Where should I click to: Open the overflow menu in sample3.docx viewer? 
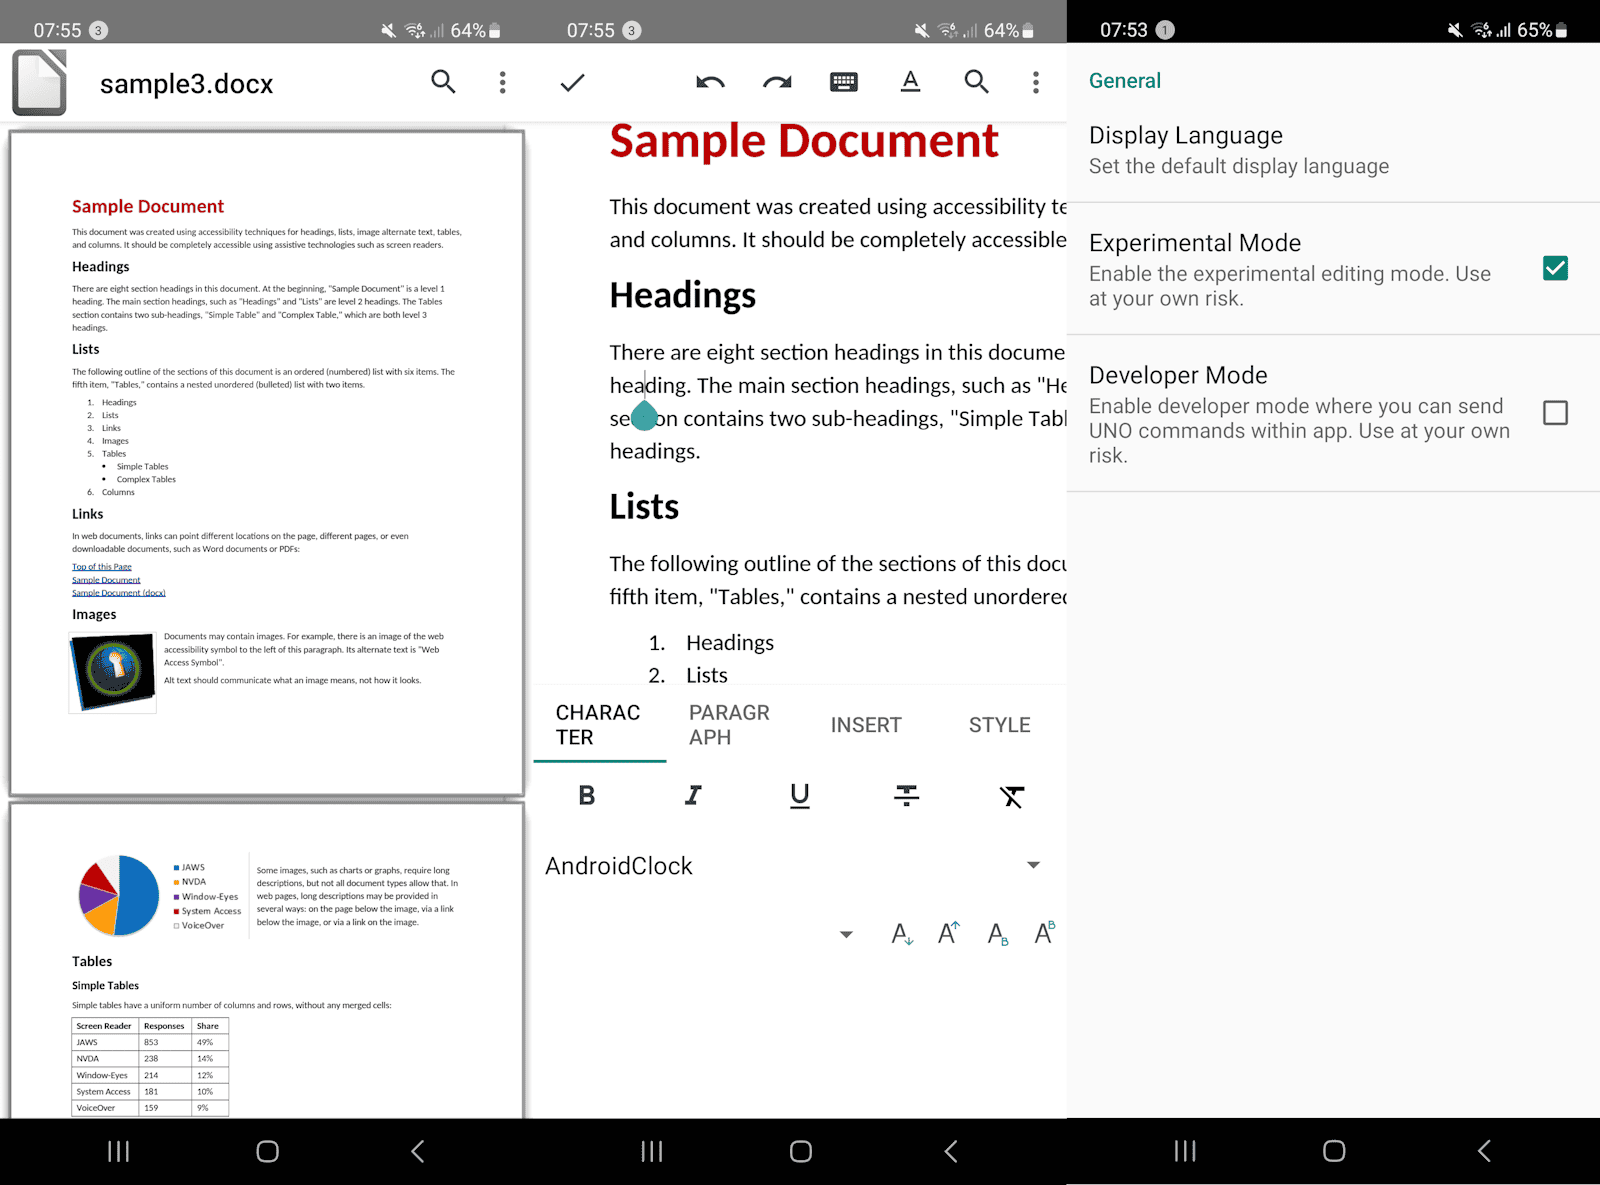tap(502, 82)
